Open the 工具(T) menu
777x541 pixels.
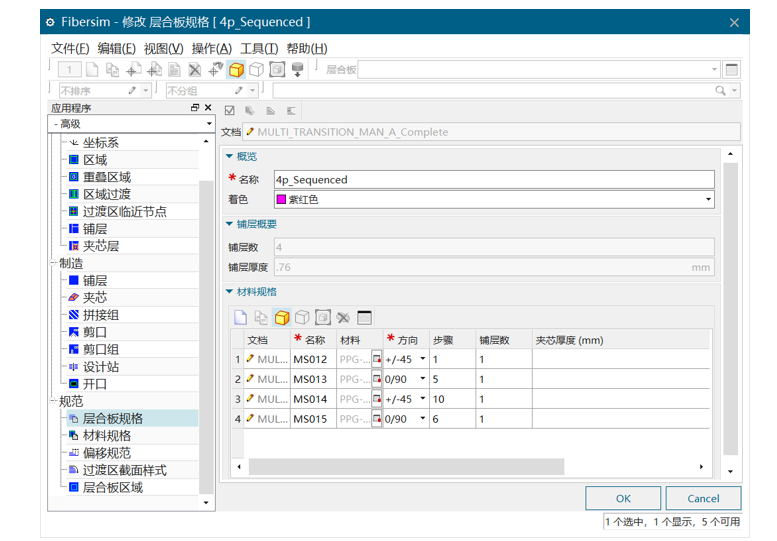(258, 48)
